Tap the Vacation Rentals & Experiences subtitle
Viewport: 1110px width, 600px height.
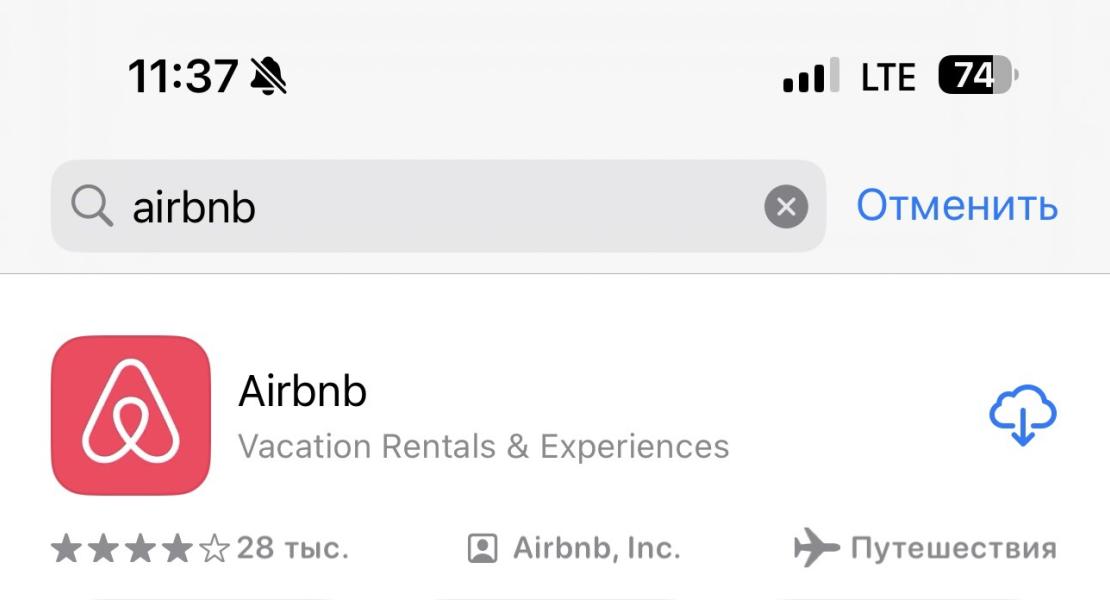coord(484,446)
